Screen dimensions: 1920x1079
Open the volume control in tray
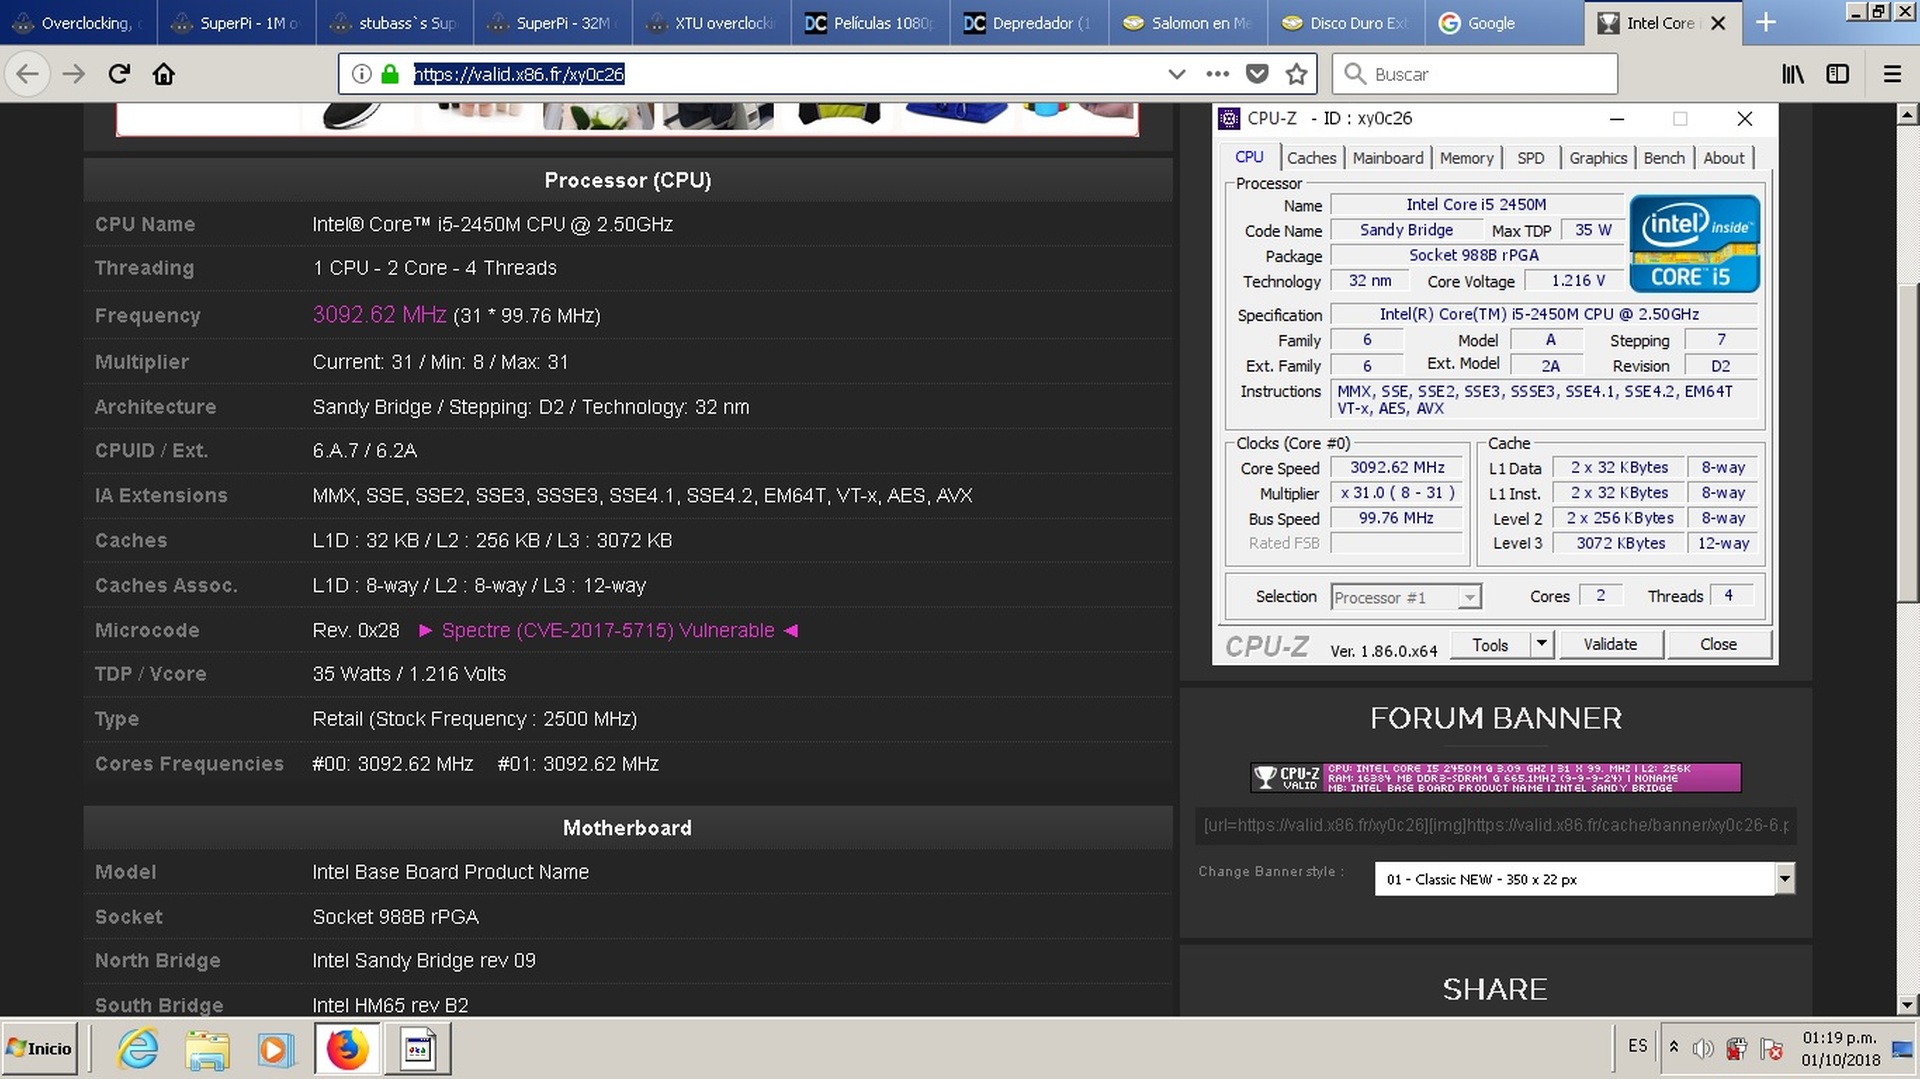[1702, 1048]
